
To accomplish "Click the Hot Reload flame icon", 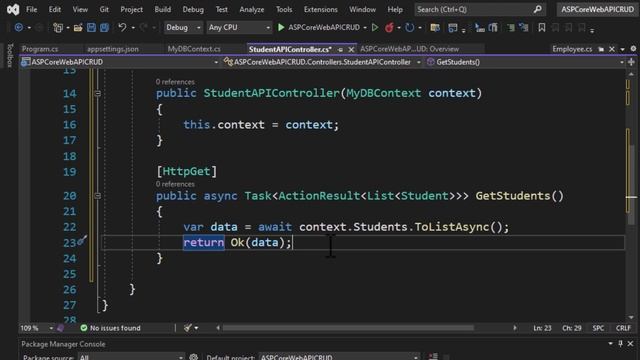I will (x=389, y=27).
